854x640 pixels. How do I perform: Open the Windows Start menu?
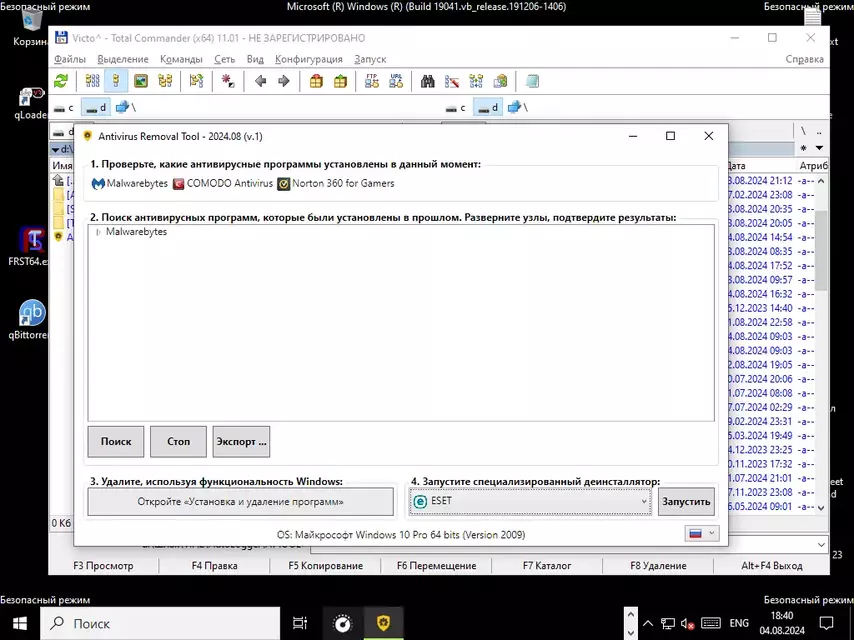tap(20, 623)
